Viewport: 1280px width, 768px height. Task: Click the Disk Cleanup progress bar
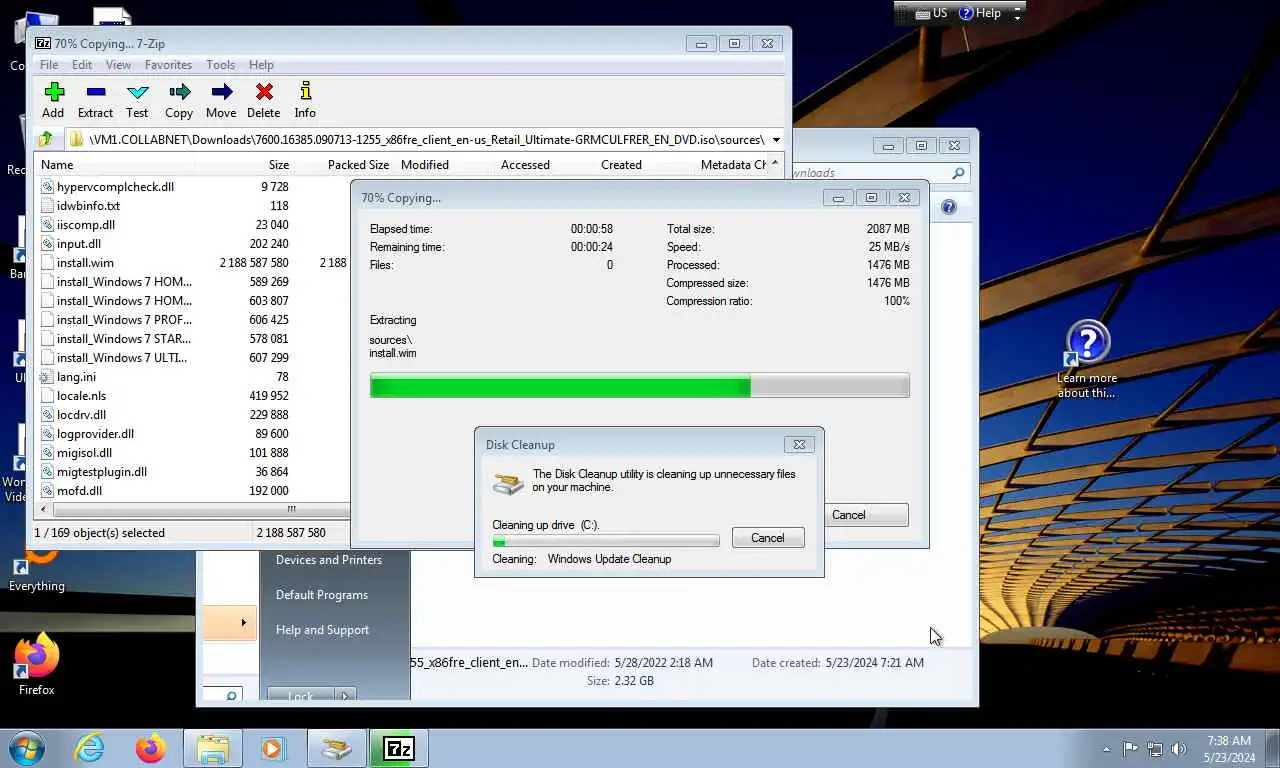[x=605, y=541]
